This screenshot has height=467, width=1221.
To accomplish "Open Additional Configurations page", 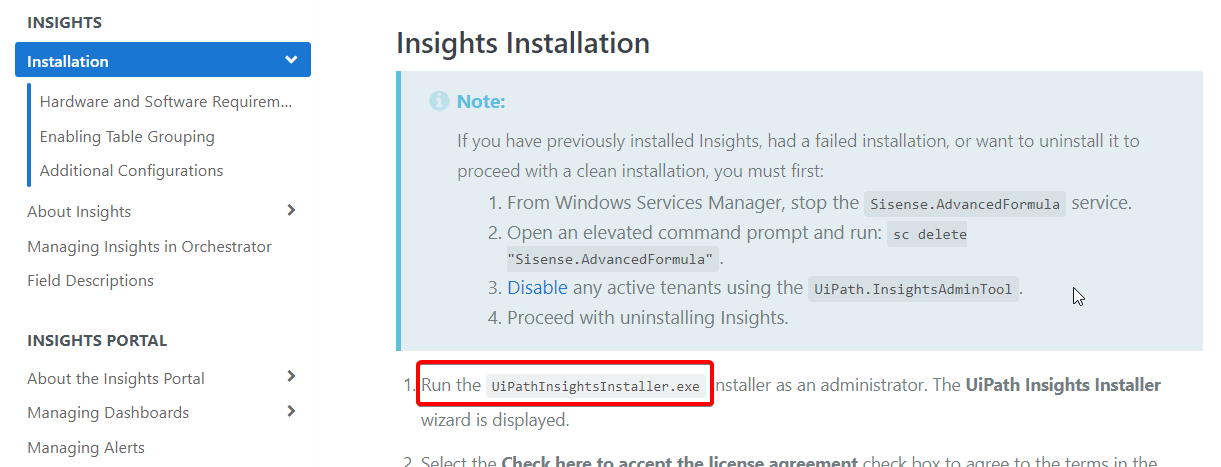I will [131, 170].
